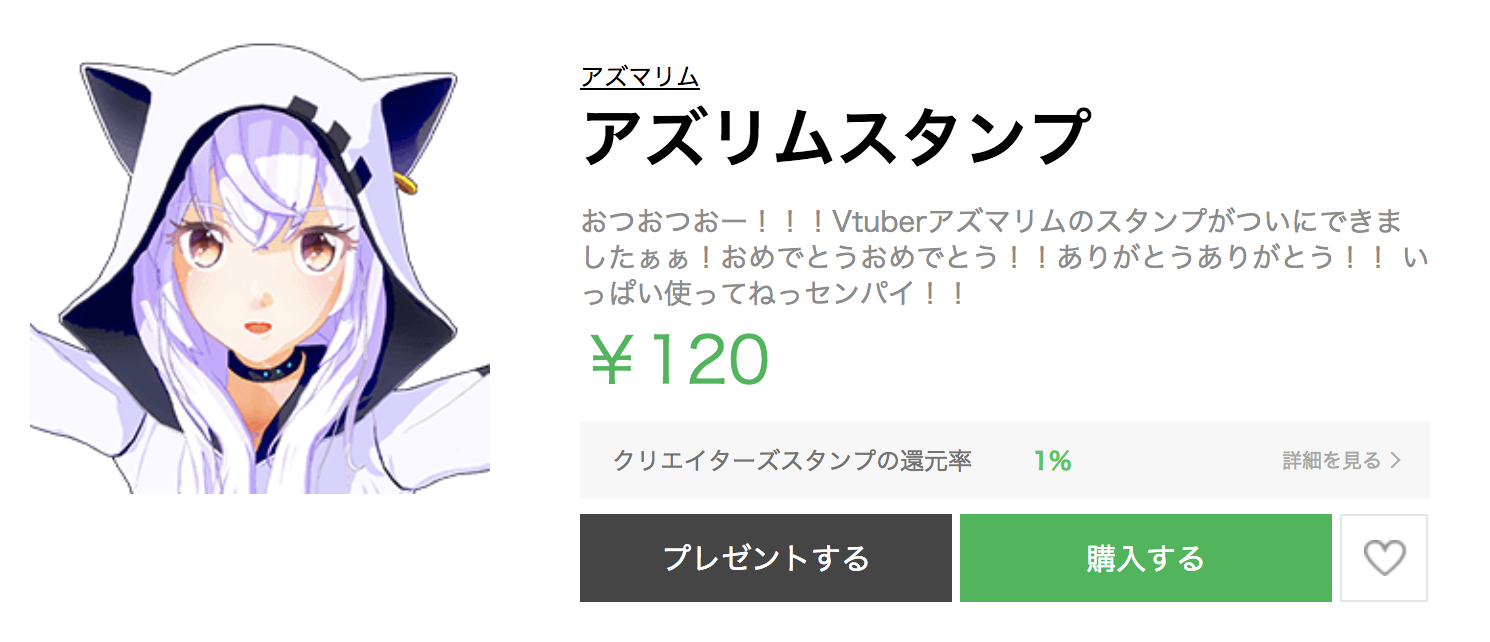This screenshot has height=642, width=1490.
Task: Click the green 購入する purchase button
Action: [1145, 558]
